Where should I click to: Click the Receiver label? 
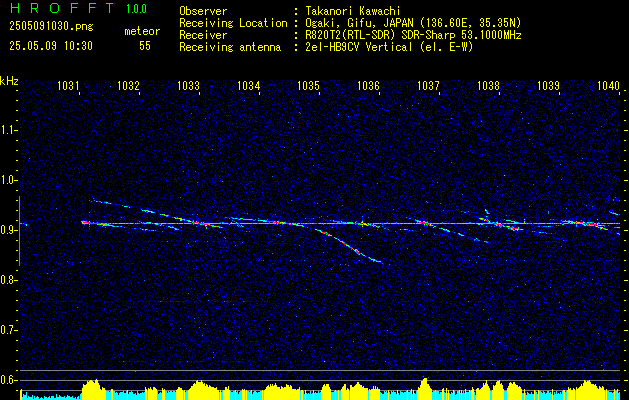tap(203, 35)
